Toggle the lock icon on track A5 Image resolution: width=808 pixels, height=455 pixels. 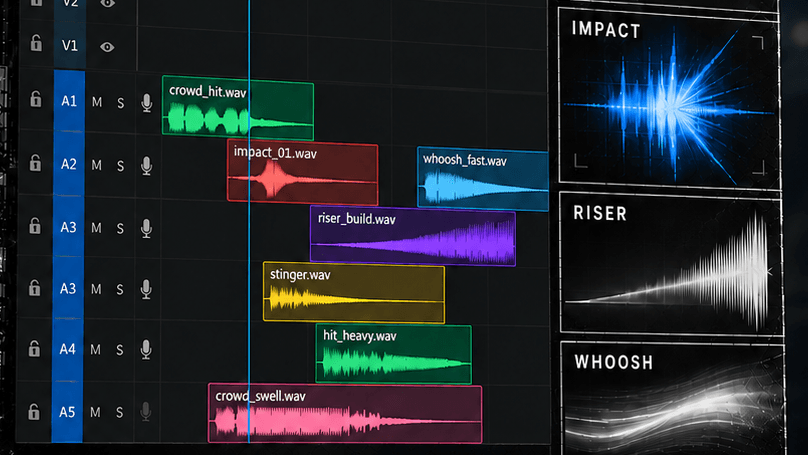[x=33, y=412]
